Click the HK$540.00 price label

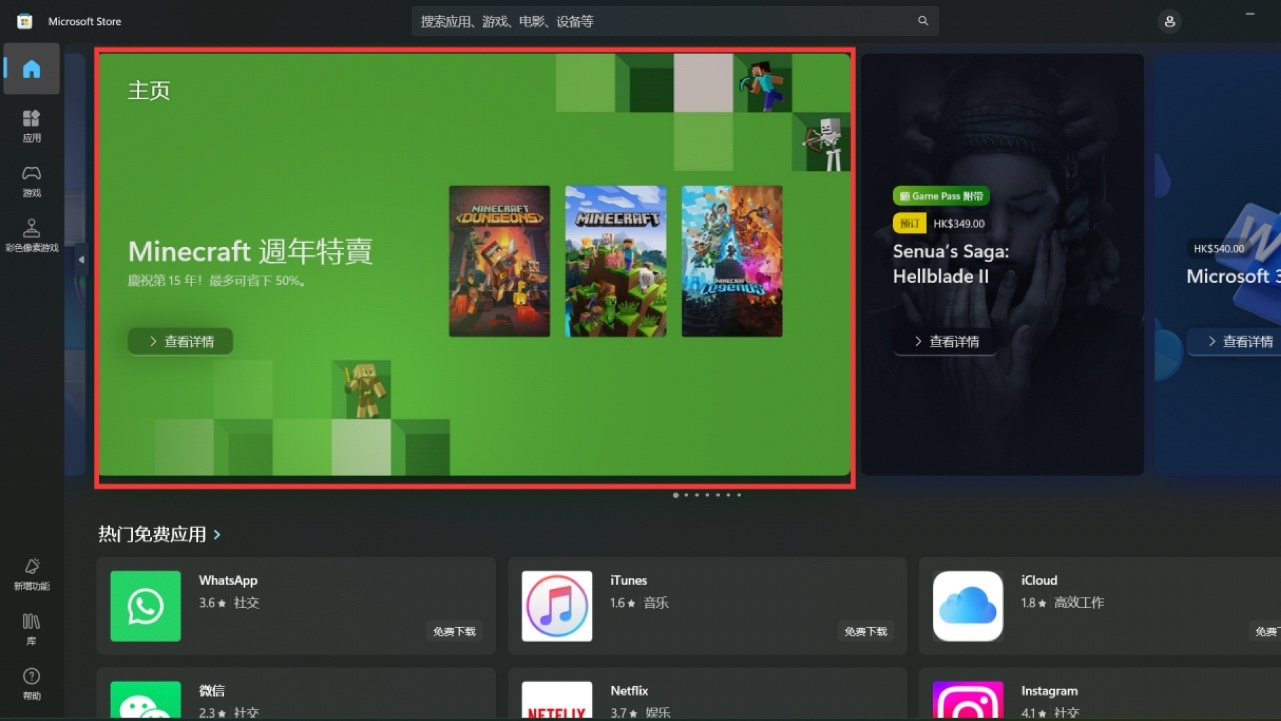click(x=1219, y=248)
